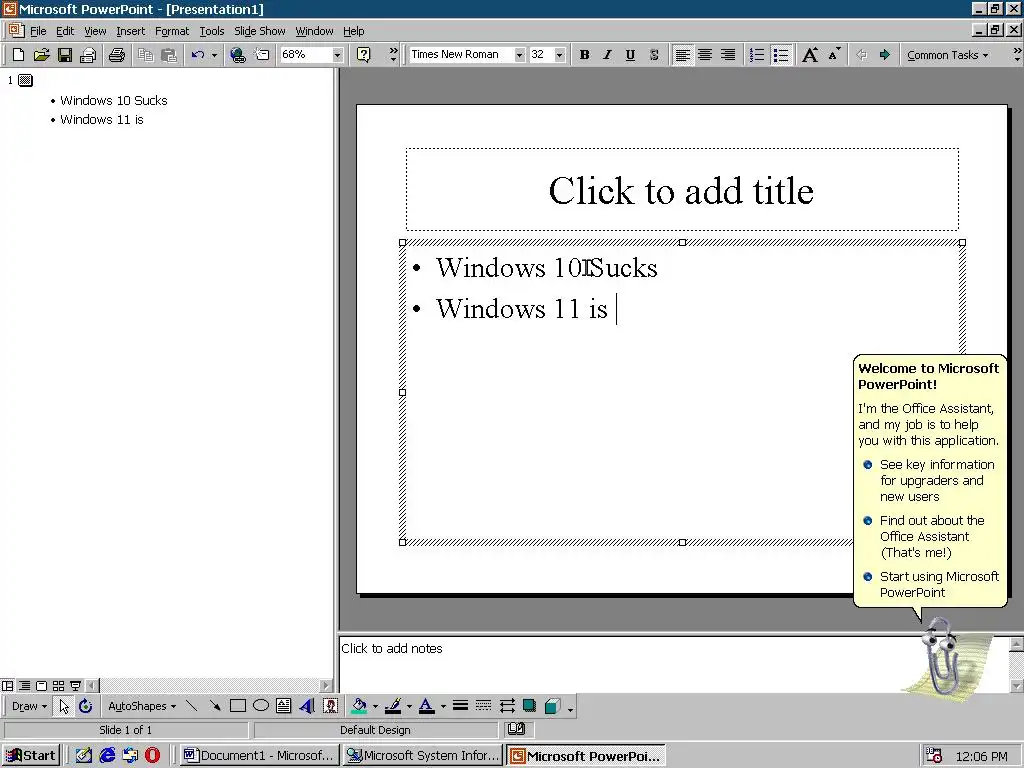Screen dimensions: 1024x768
Task: Apply the Line Color brush swatch
Action: click(393, 706)
